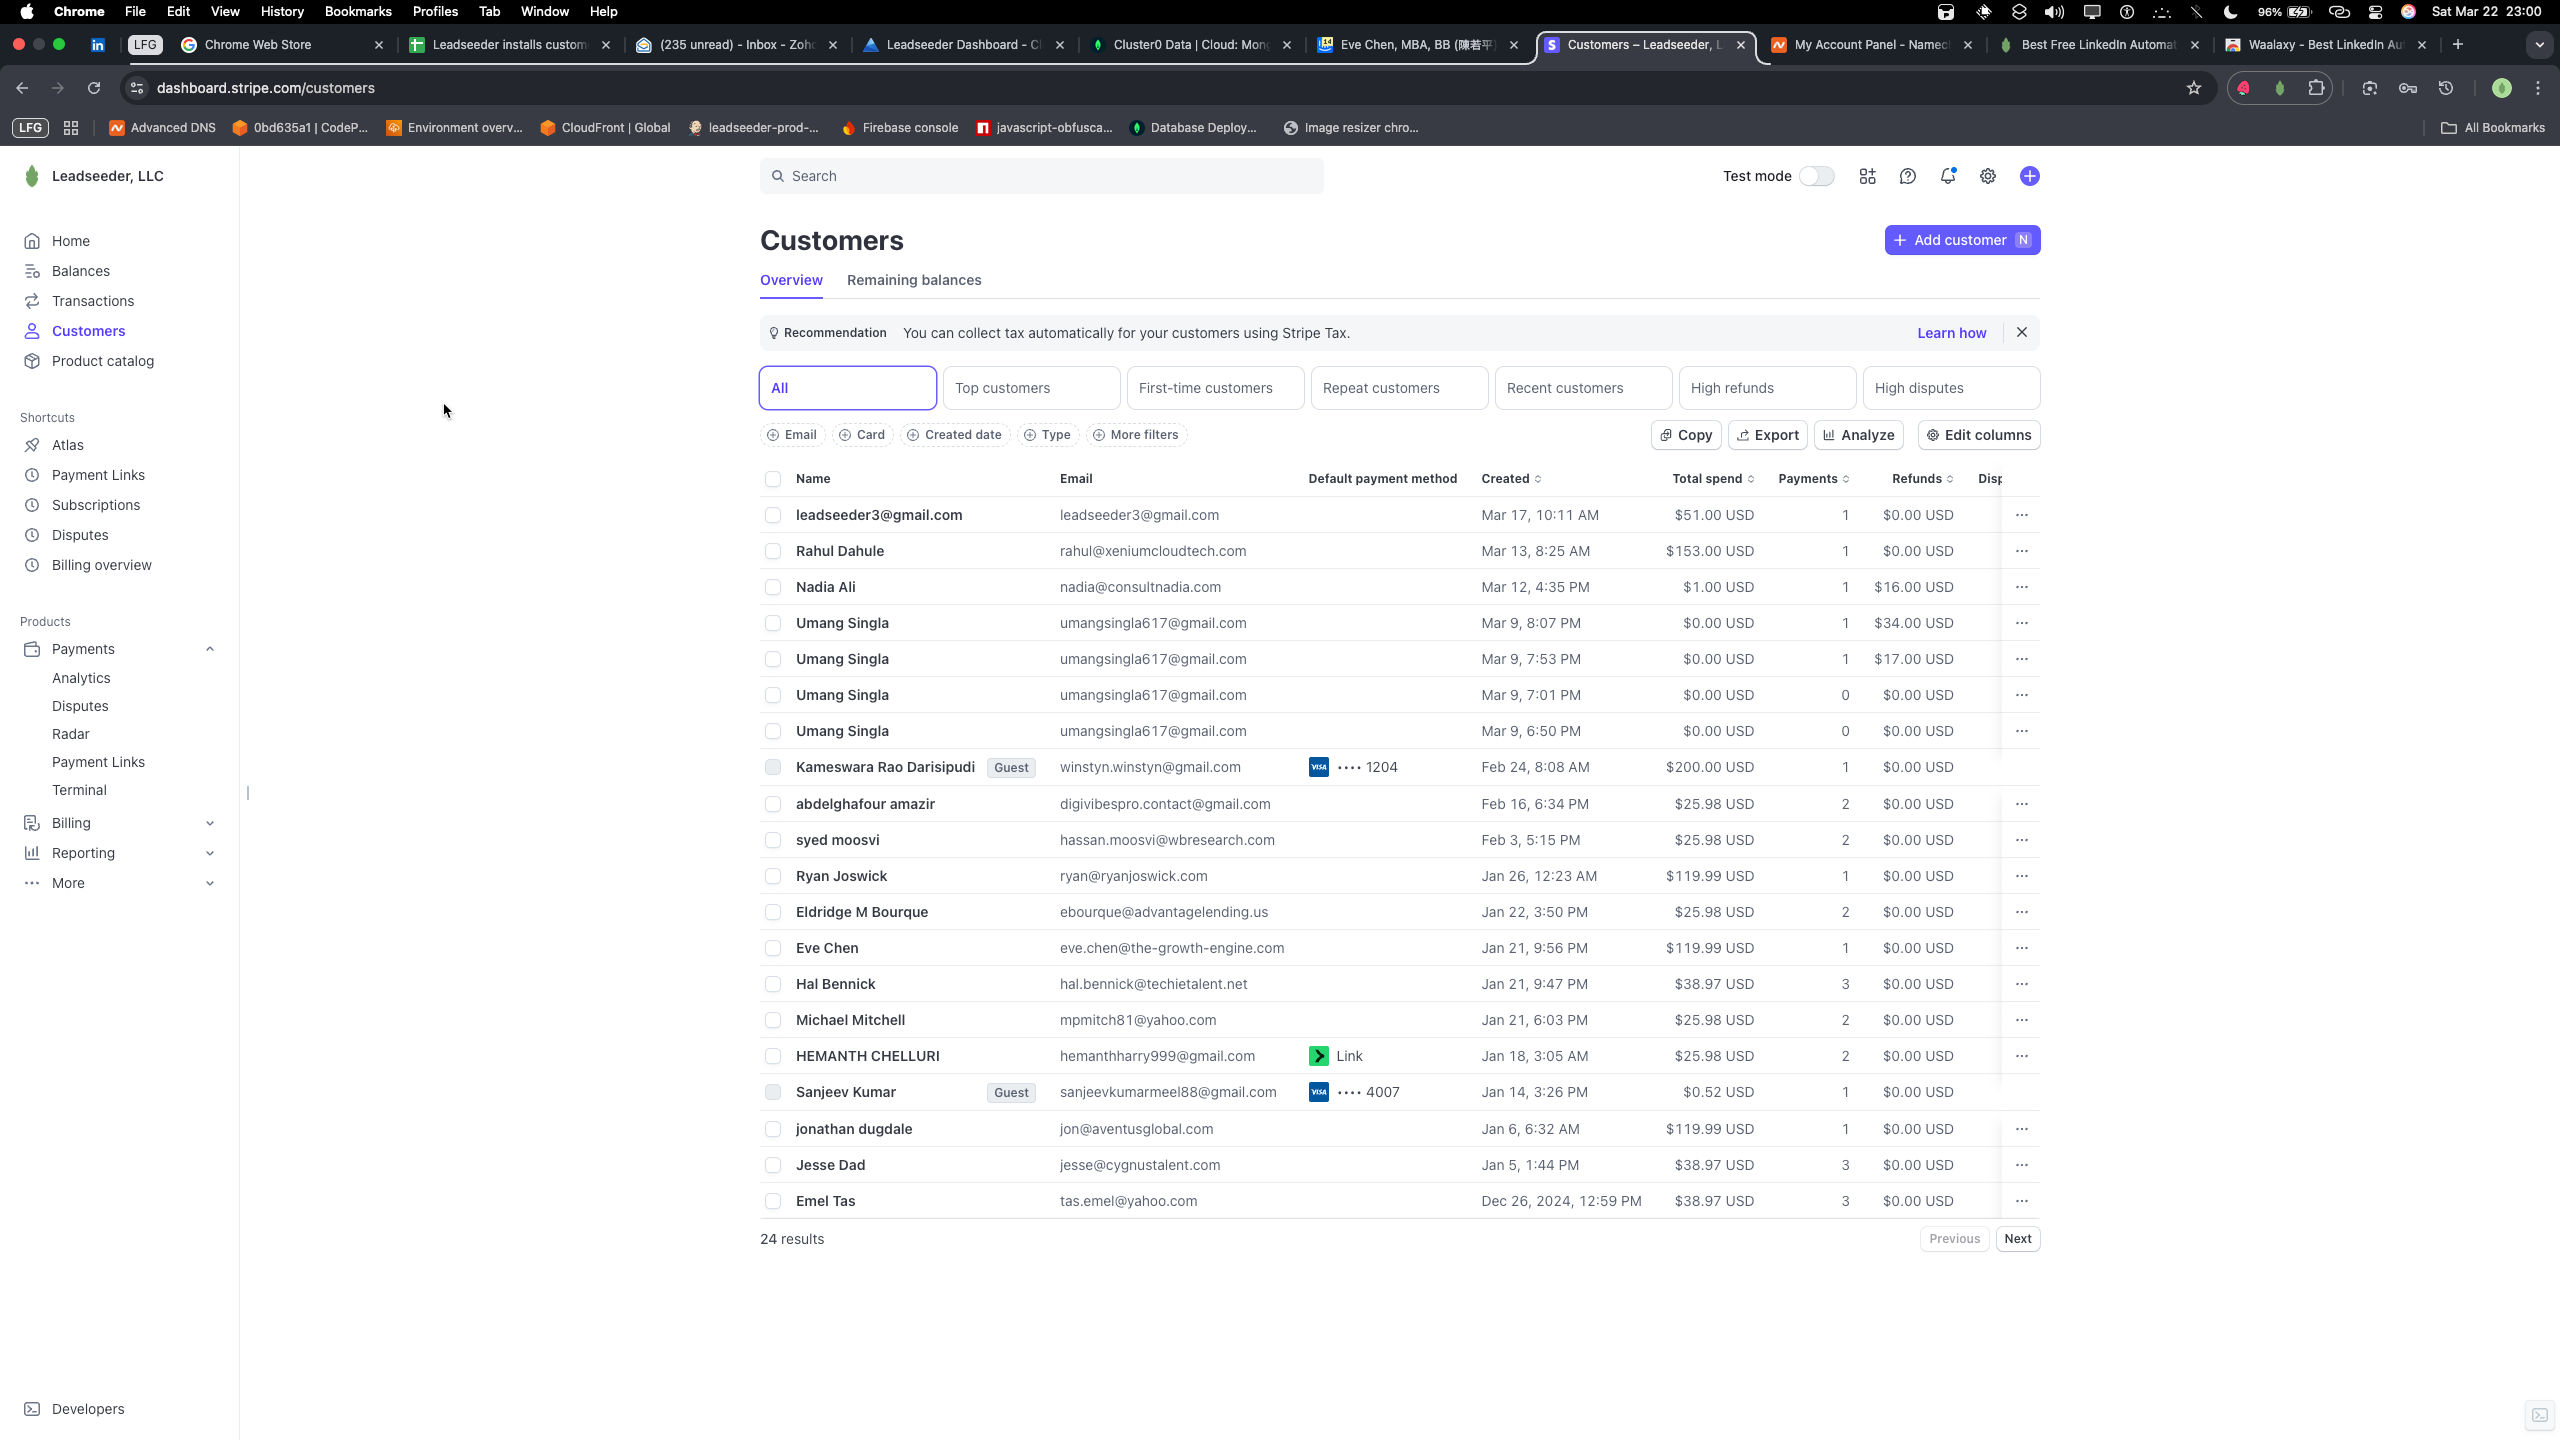Switch to Remaining balances tab
This screenshot has height=1440, width=2560.
pos(914,280)
